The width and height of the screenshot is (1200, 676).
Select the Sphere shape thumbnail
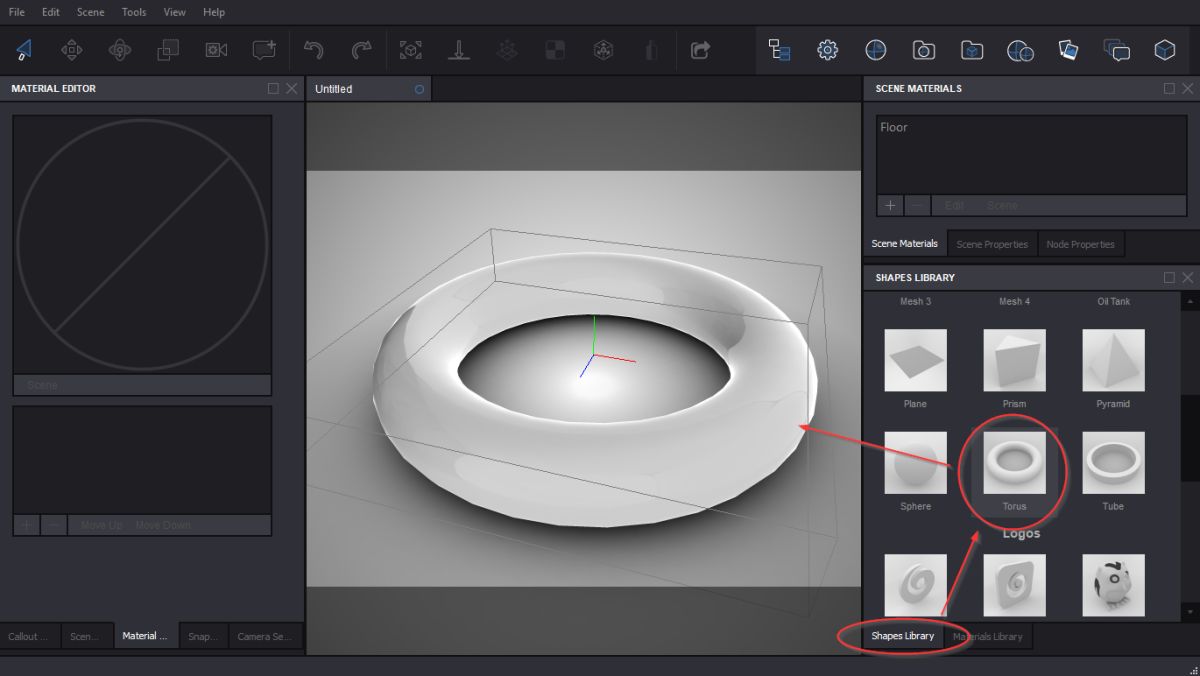point(915,463)
